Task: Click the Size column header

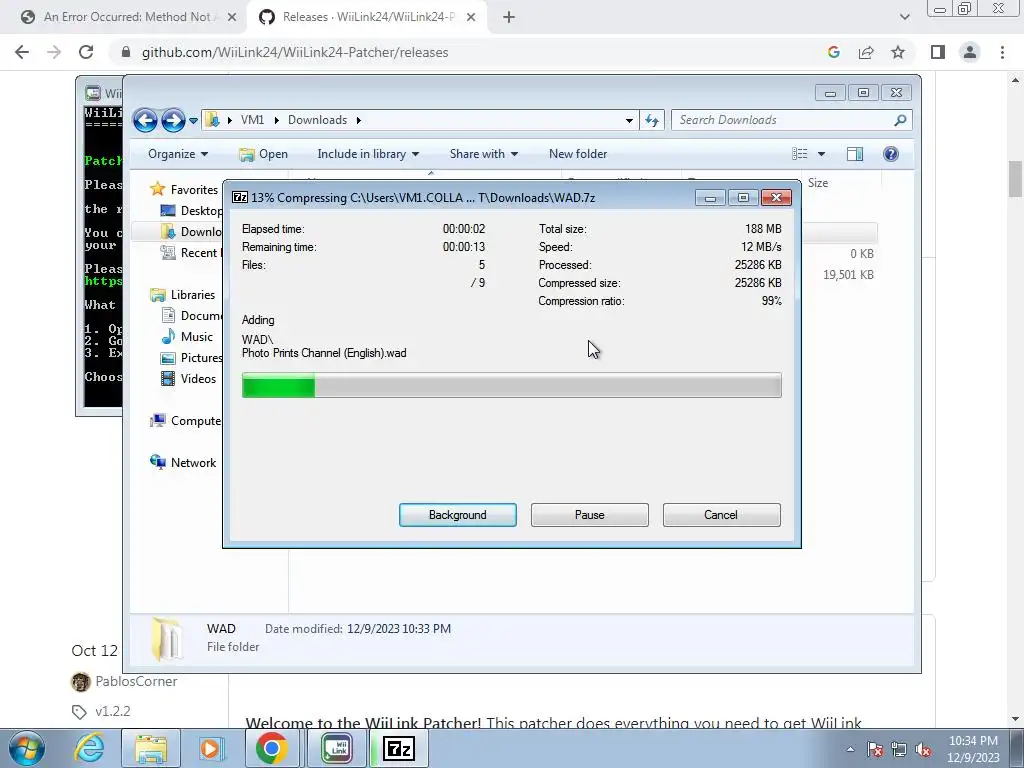Action: tap(818, 183)
